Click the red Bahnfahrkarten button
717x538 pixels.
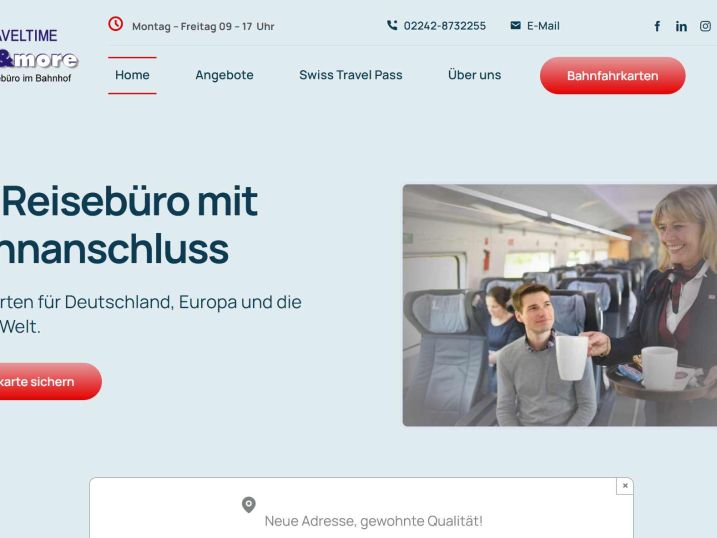(613, 75)
